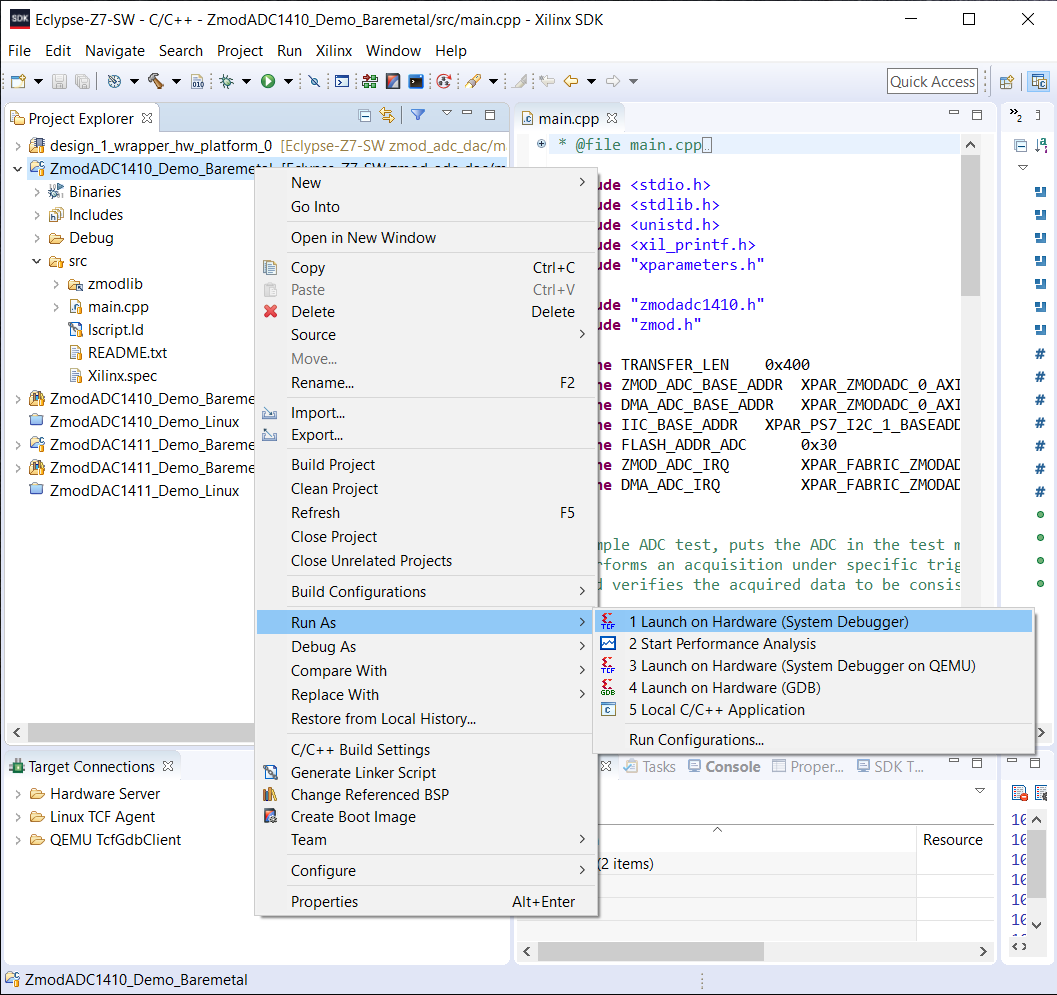Open the Run button dropdown arrow

pos(288,82)
